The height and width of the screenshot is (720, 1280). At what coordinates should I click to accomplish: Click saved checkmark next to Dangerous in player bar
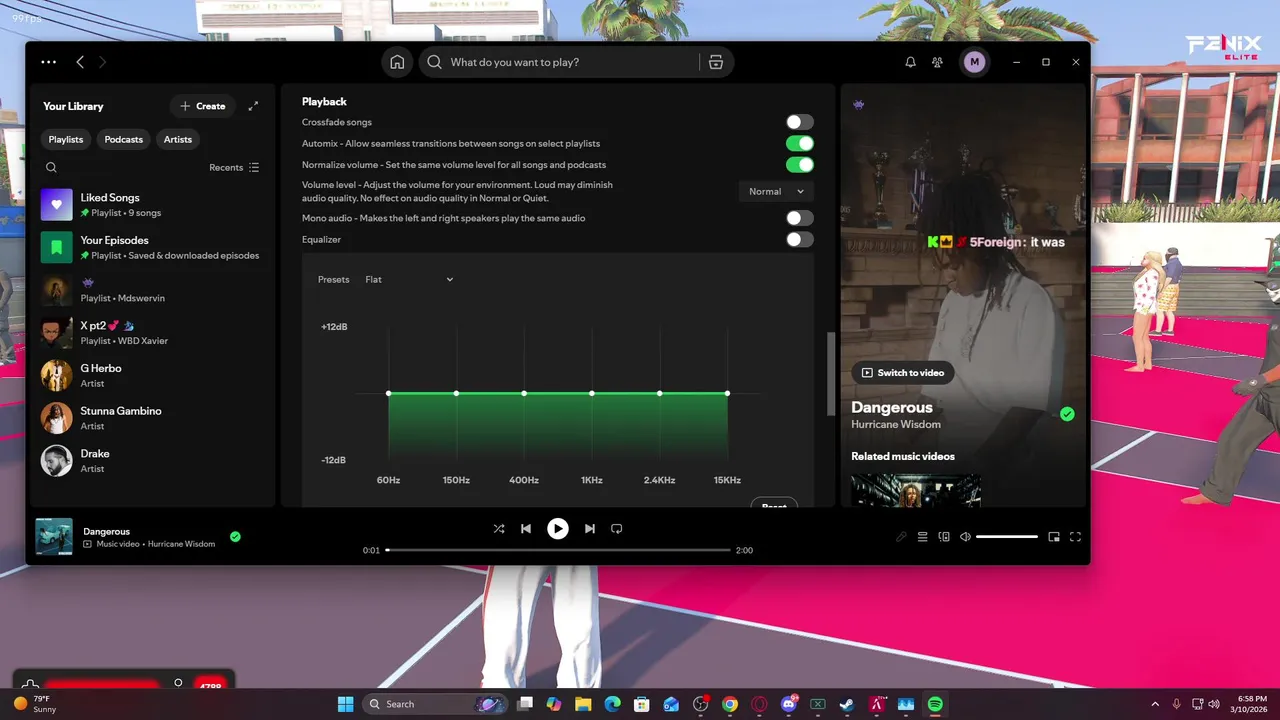[235, 537]
